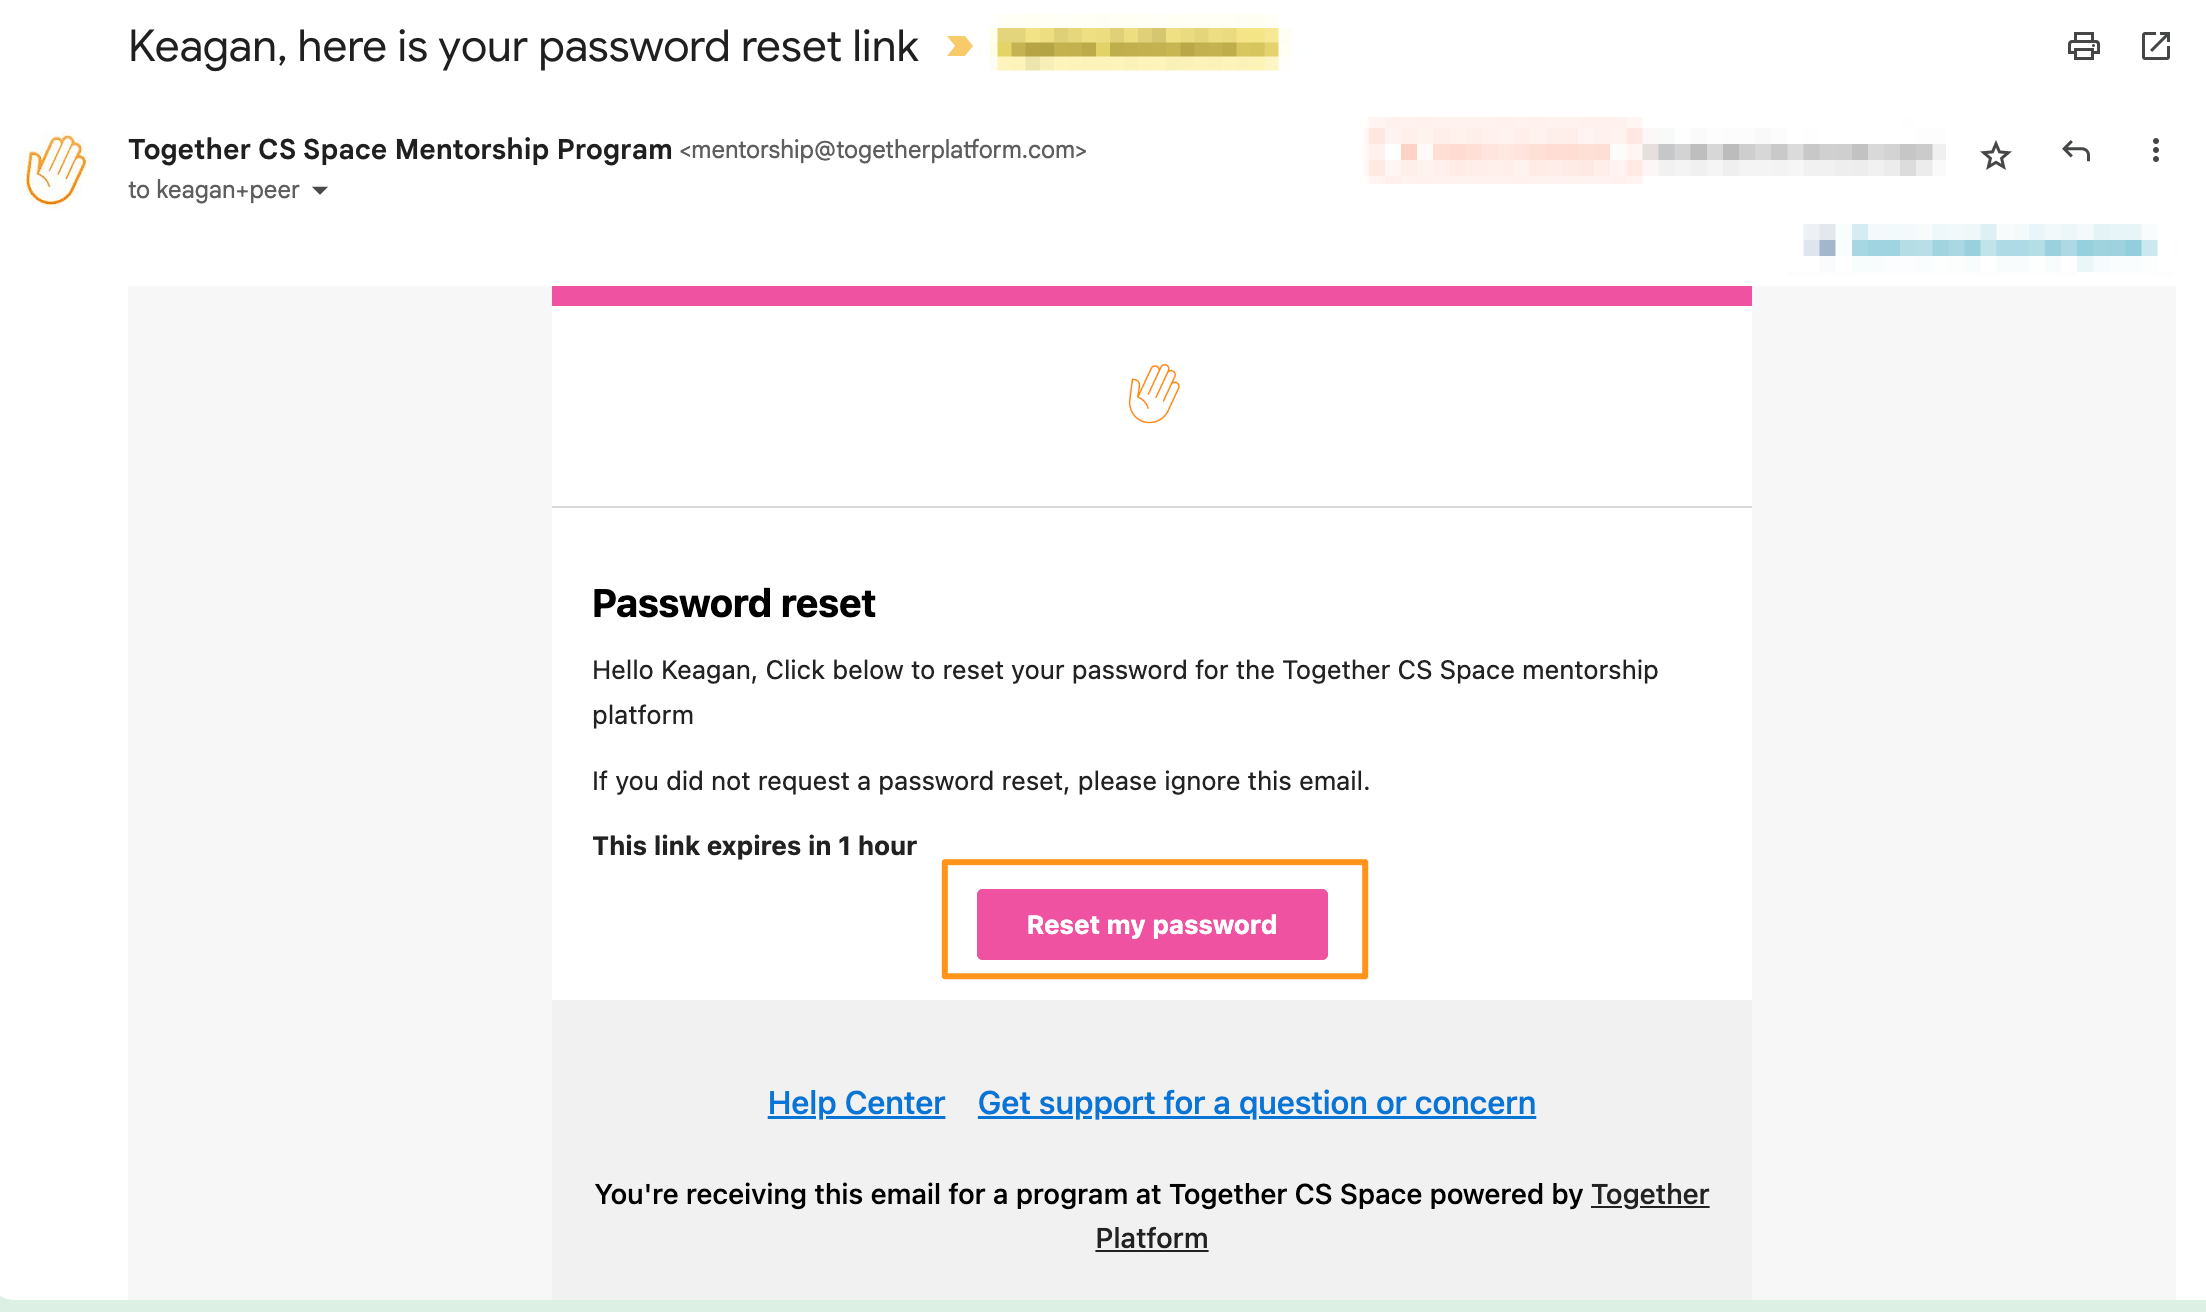Viewport: 2206px width, 1312px height.
Task: Open the email in a new window
Action: point(2155,46)
